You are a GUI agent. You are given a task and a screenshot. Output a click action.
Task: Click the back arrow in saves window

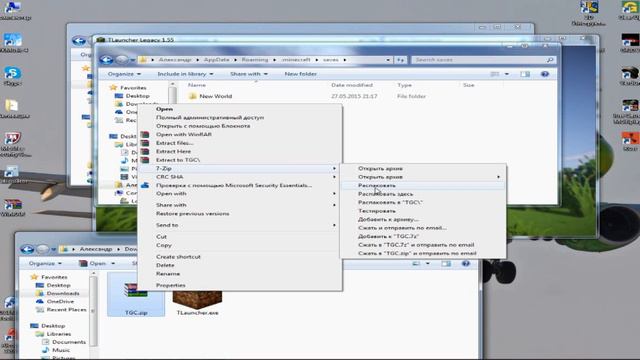[106, 60]
